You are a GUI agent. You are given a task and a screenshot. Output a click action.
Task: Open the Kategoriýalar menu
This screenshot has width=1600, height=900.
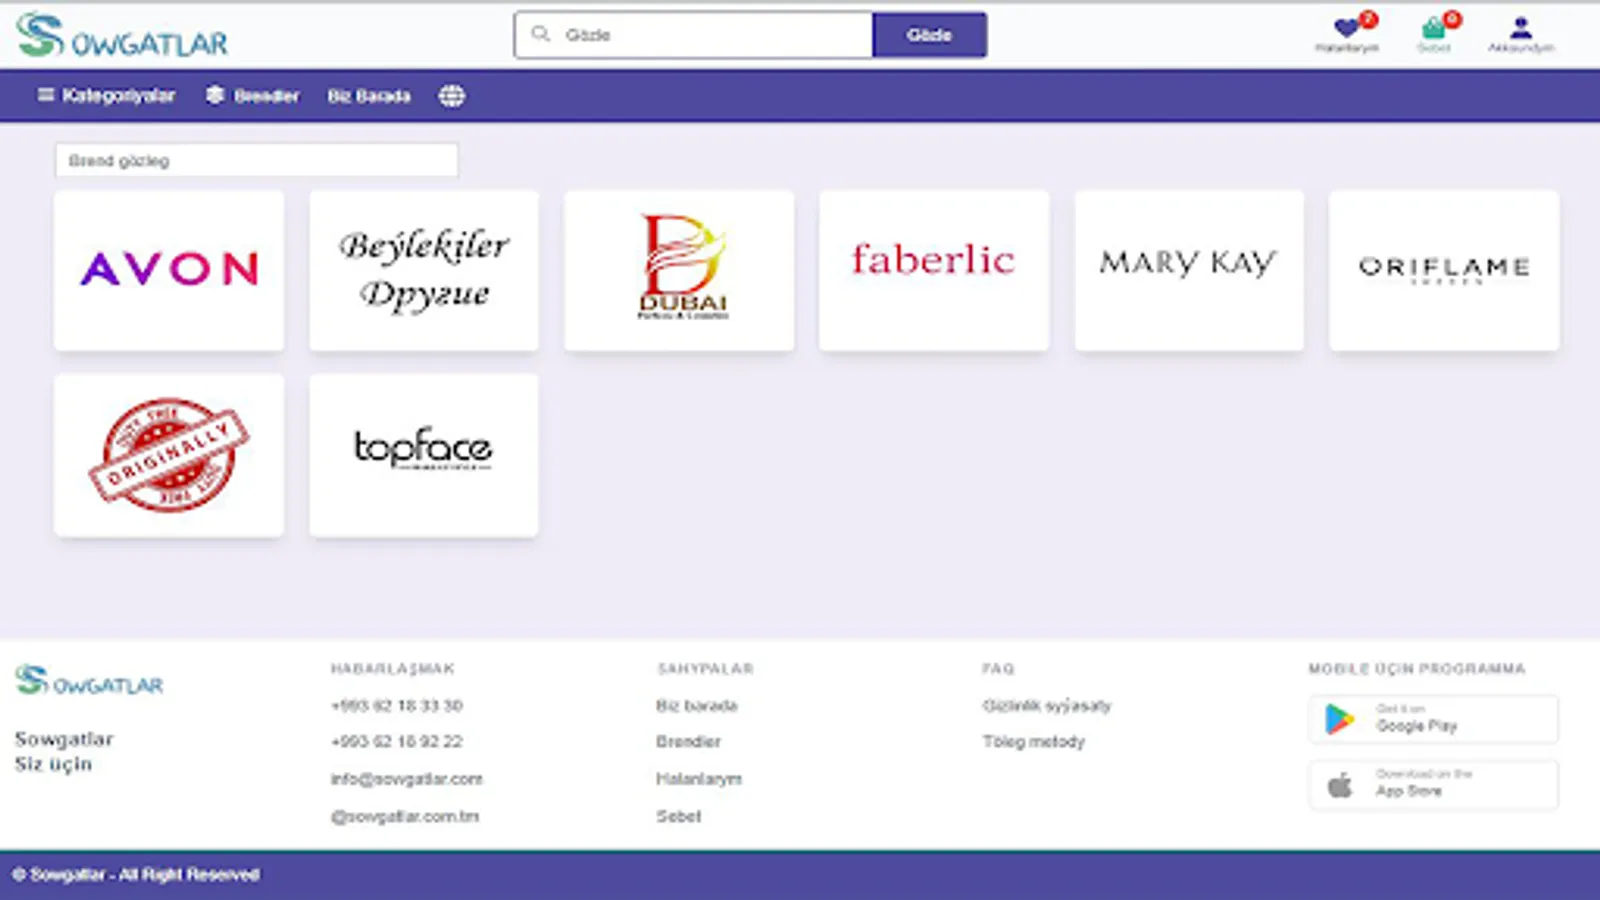106,96
